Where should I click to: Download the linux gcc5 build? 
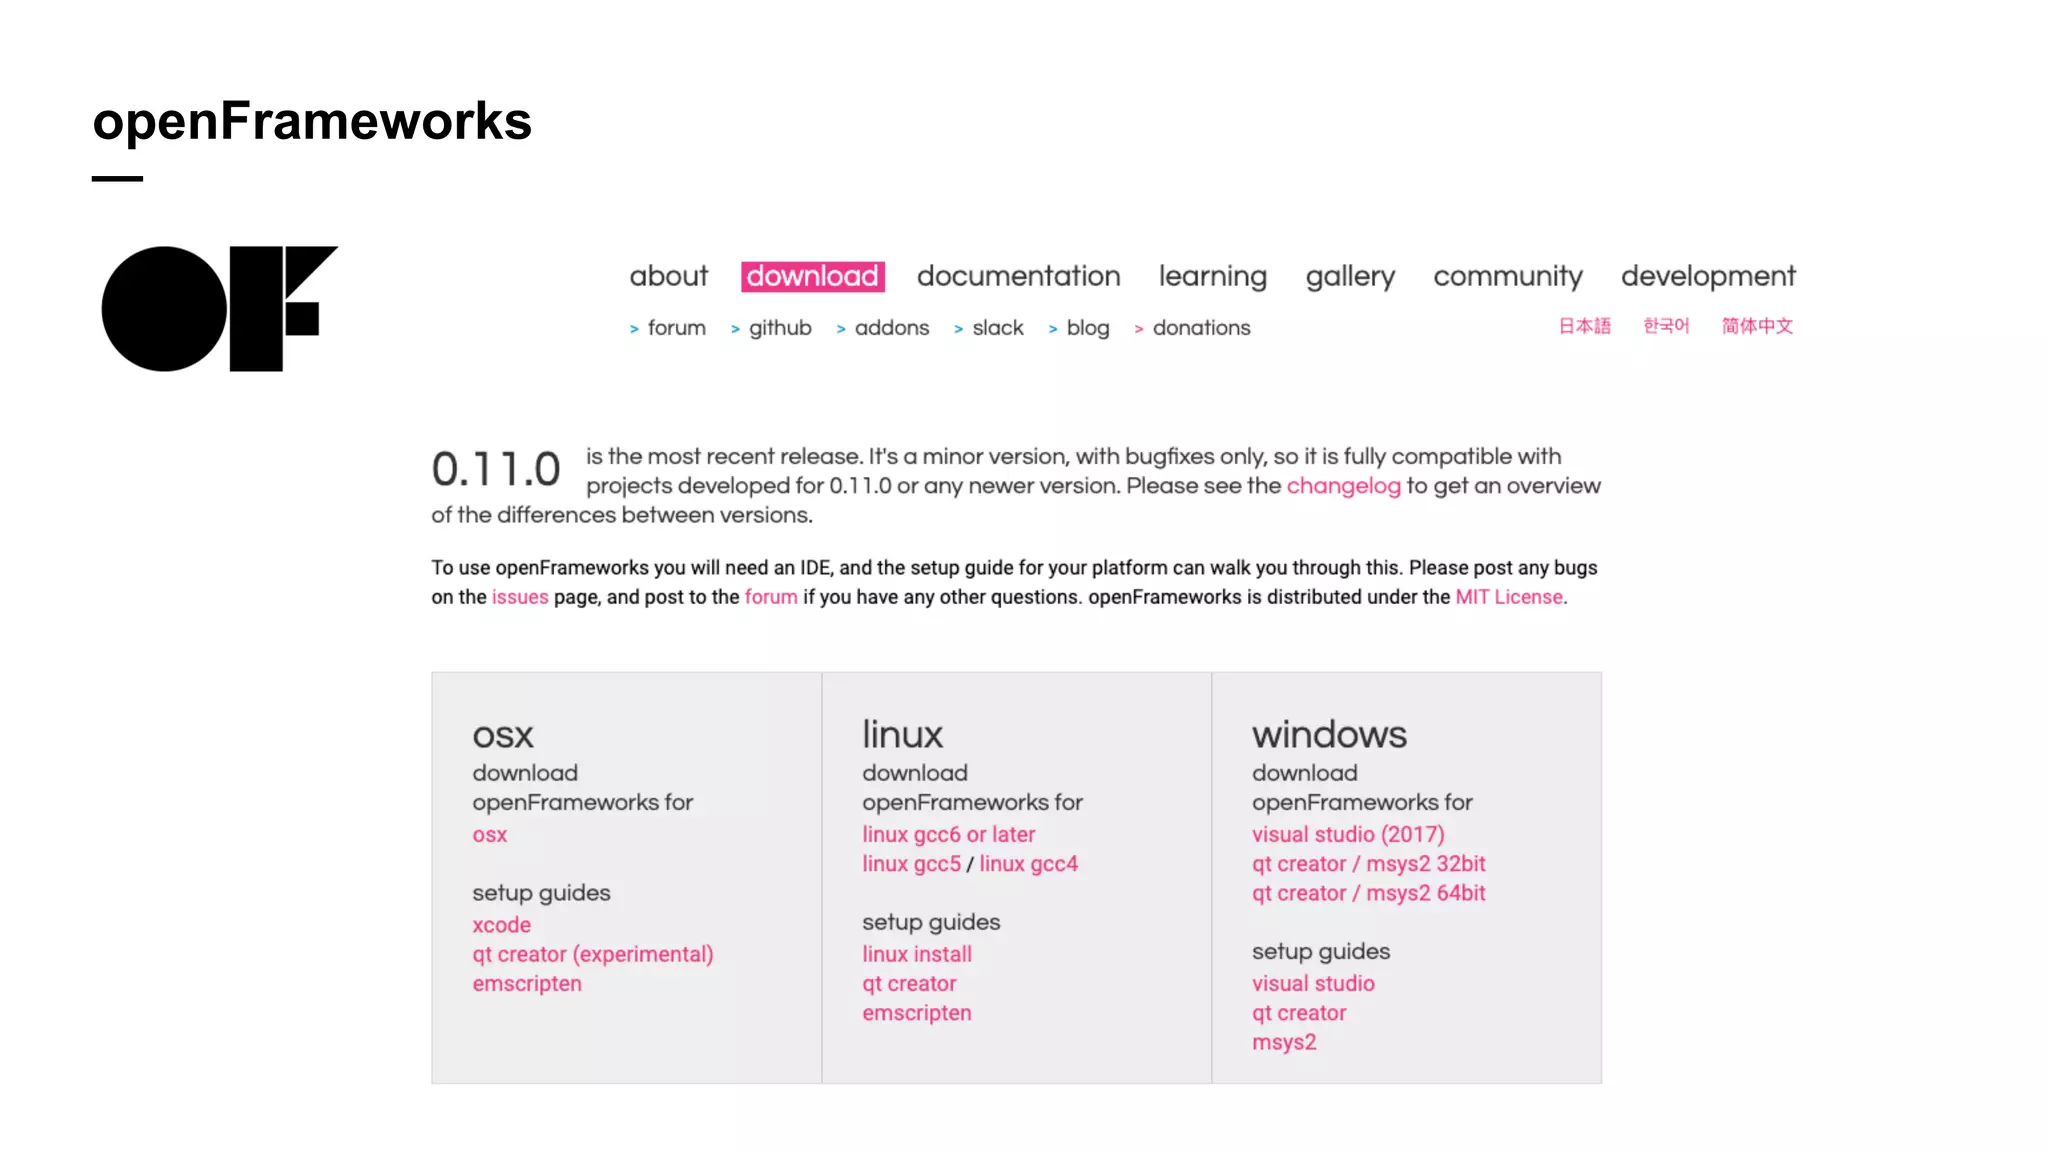click(x=911, y=864)
